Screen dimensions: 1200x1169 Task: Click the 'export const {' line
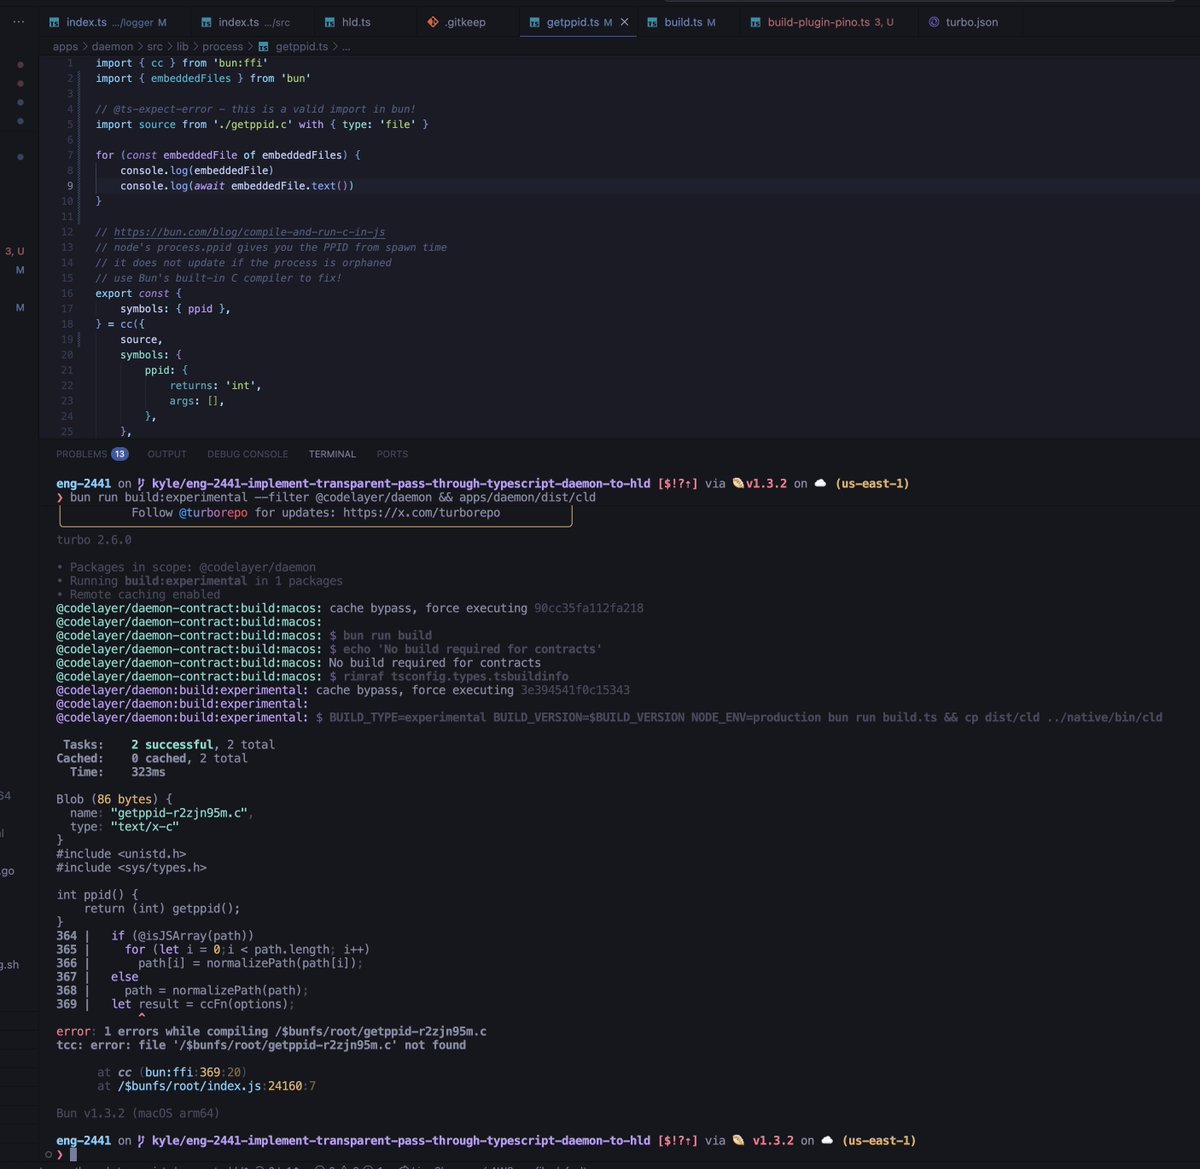coord(138,293)
